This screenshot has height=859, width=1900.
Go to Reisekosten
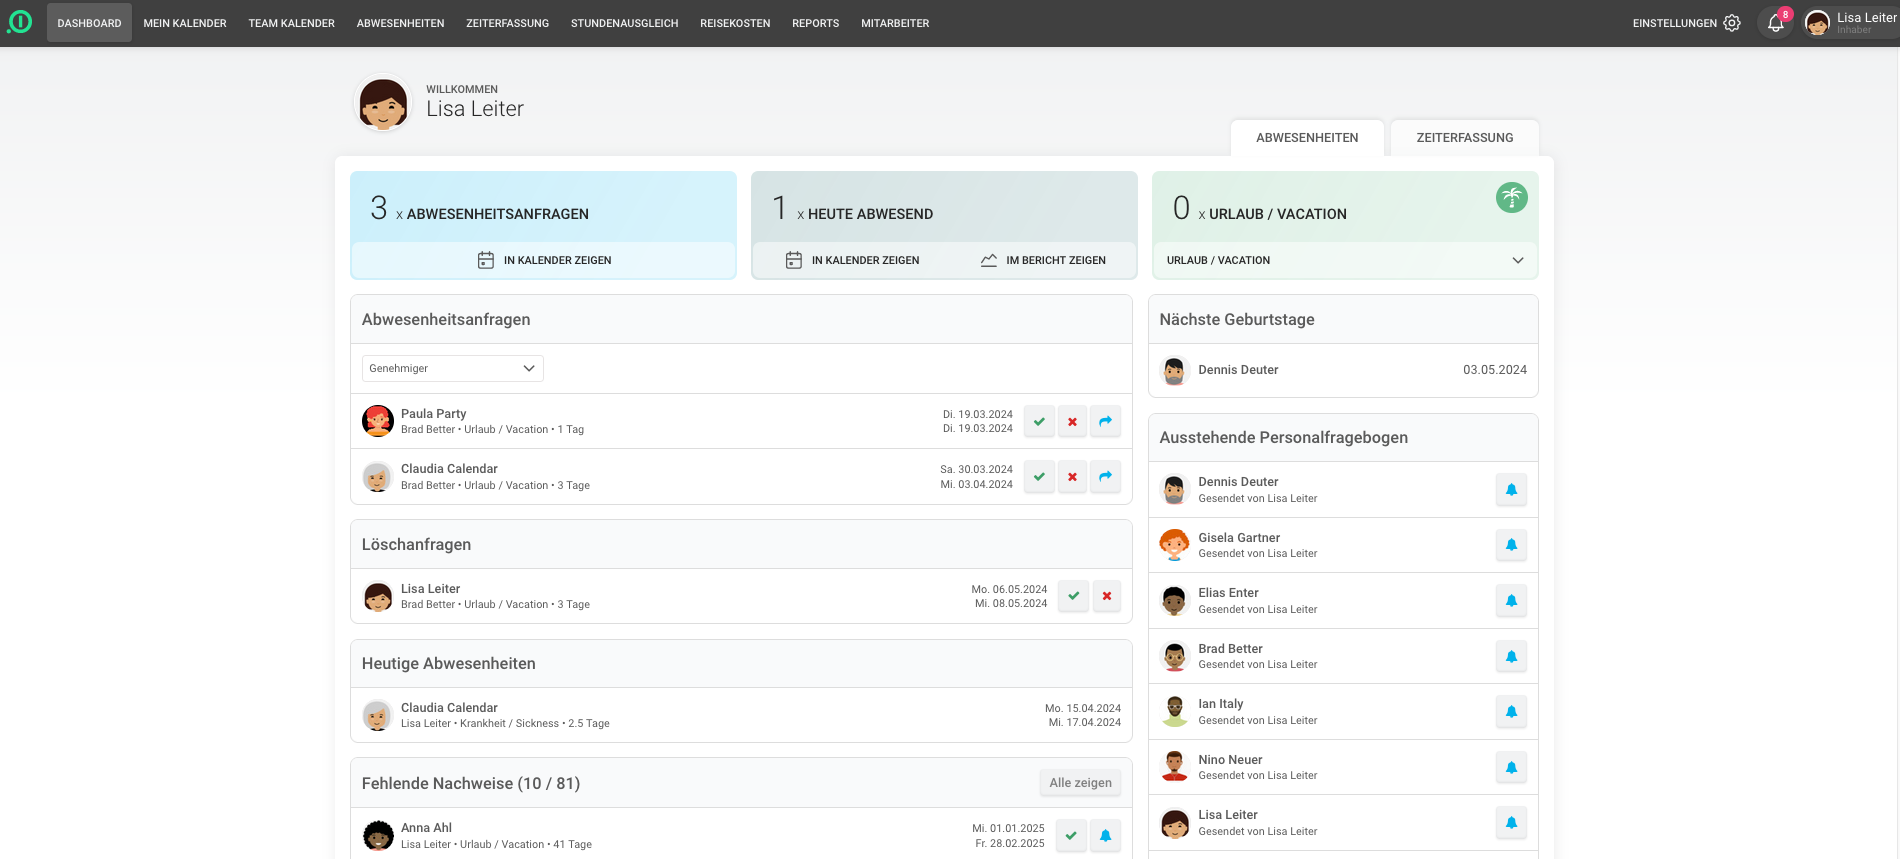735,23
